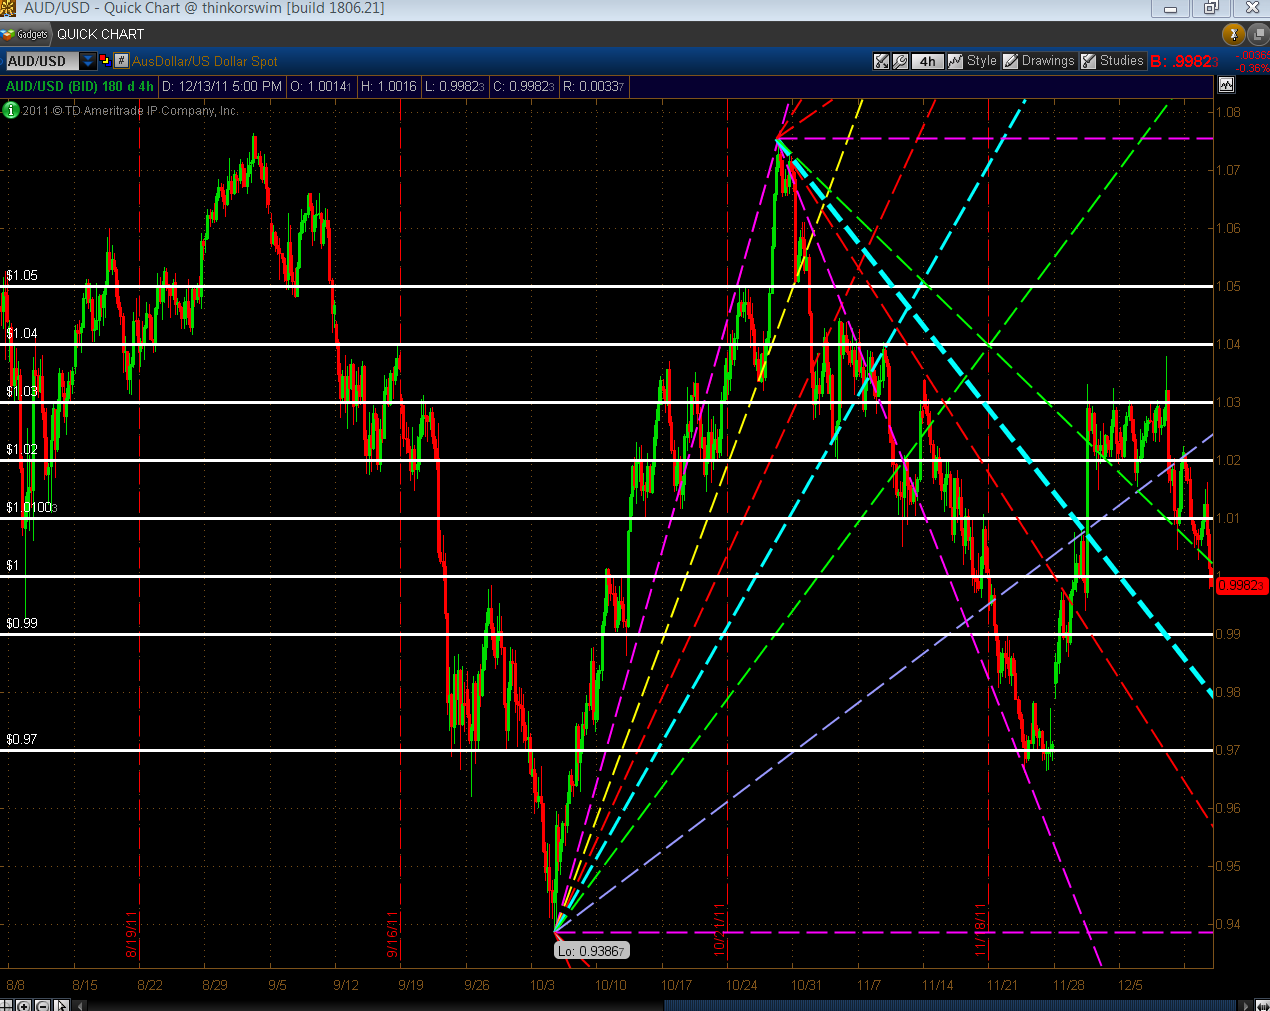The width and height of the screenshot is (1270, 1011).
Task: Click the AUD/USD symbol input field
Action: [x=40, y=61]
